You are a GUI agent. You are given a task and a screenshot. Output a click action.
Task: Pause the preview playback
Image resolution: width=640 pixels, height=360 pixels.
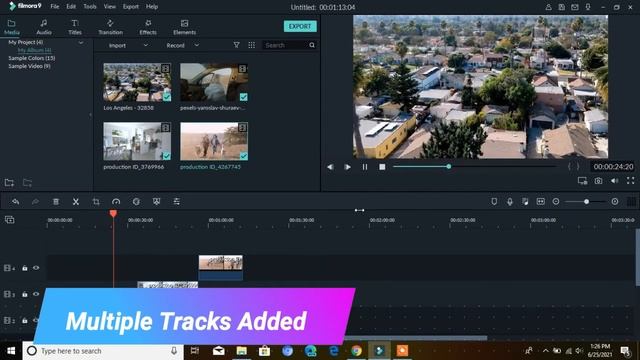tap(364, 167)
